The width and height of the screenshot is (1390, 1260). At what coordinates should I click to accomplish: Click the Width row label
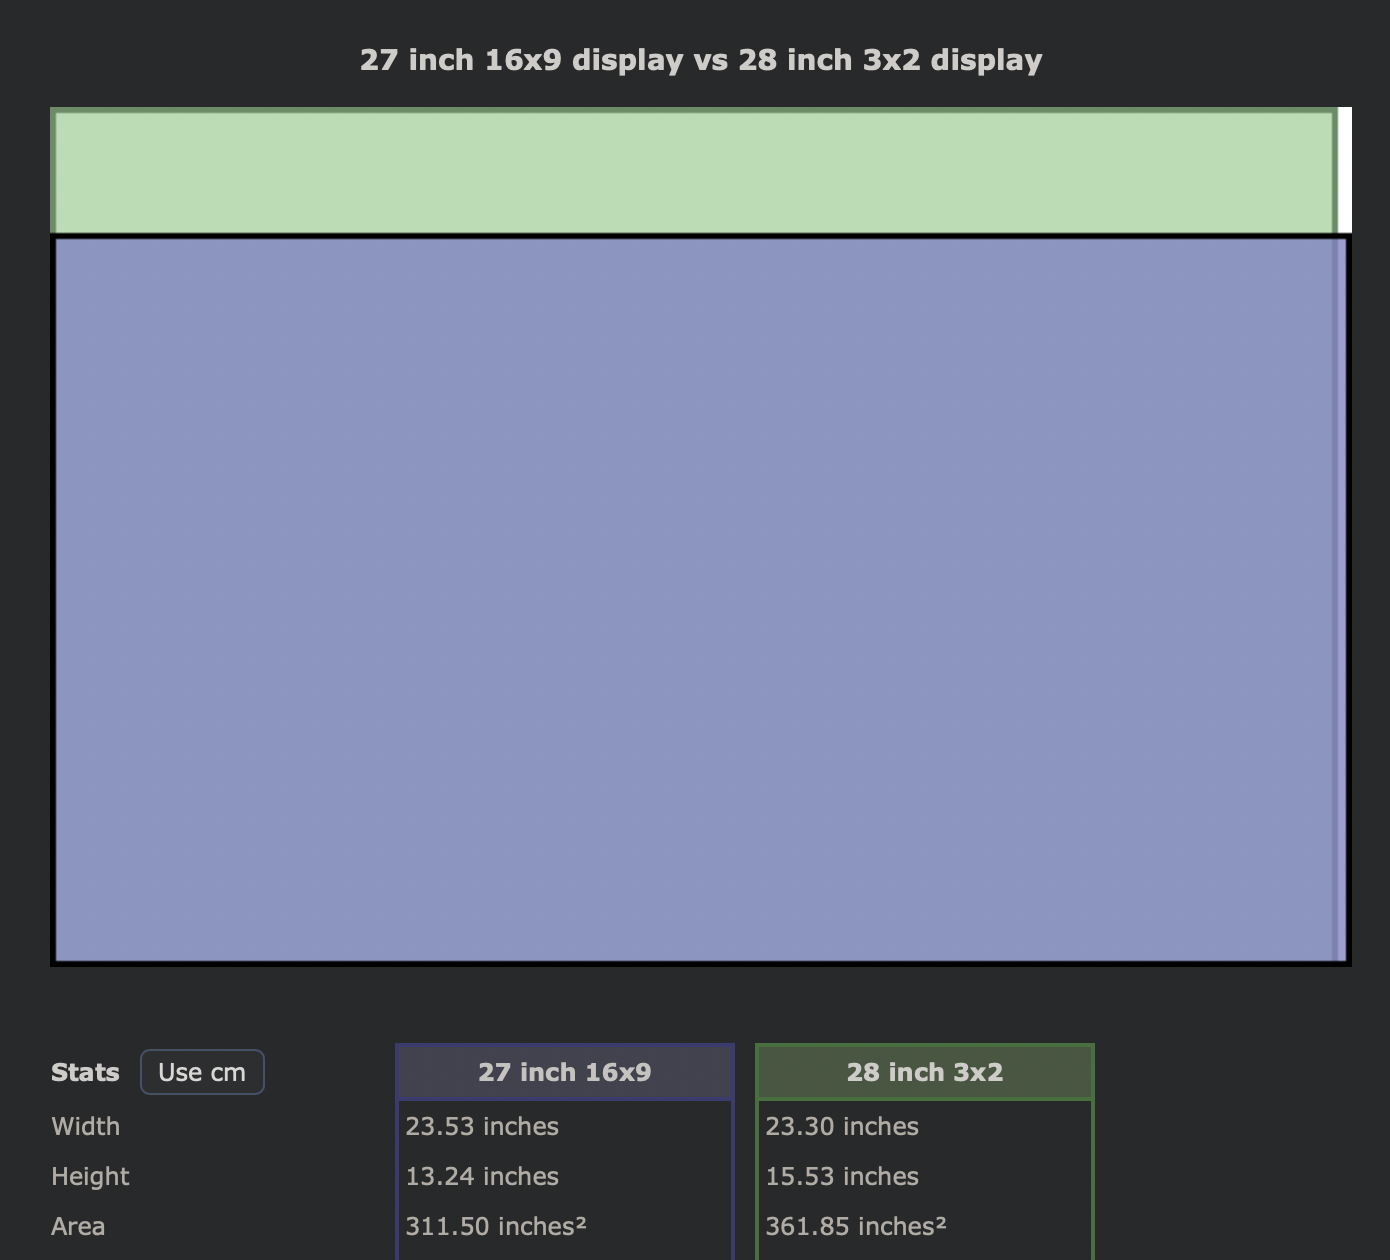86,1126
